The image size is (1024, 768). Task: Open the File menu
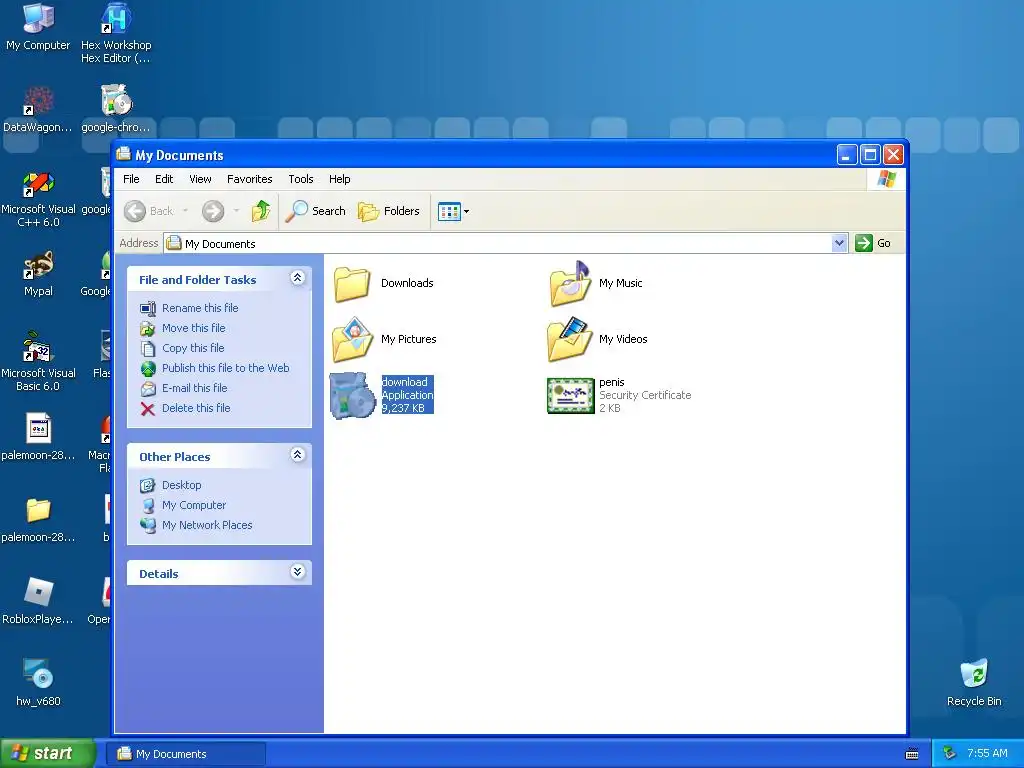[x=131, y=179]
